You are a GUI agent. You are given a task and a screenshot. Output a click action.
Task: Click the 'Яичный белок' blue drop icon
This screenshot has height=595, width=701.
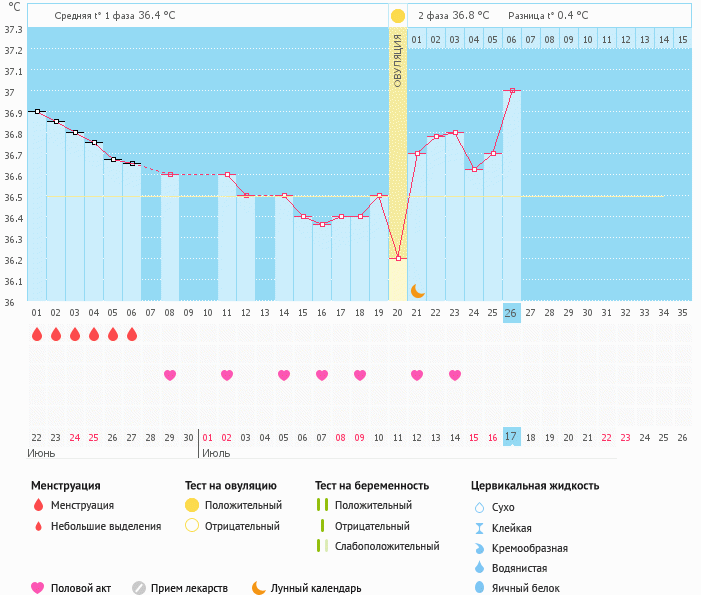[x=479, y=588]
